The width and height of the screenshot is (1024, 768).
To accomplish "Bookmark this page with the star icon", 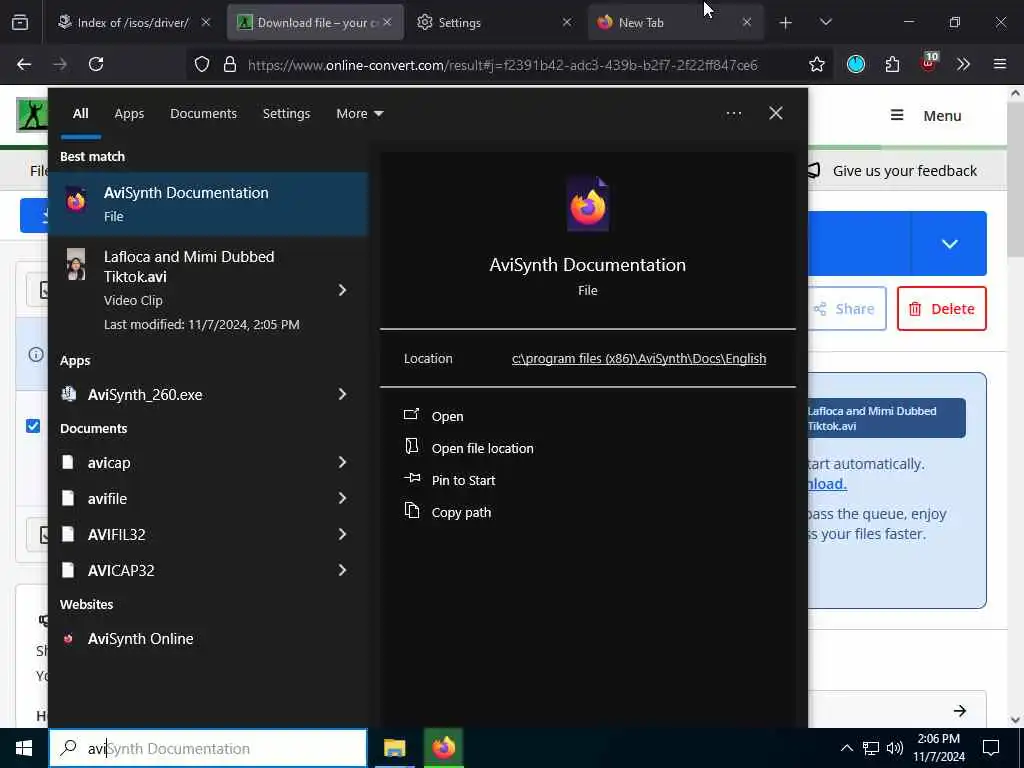I will [x=816, y=64].
